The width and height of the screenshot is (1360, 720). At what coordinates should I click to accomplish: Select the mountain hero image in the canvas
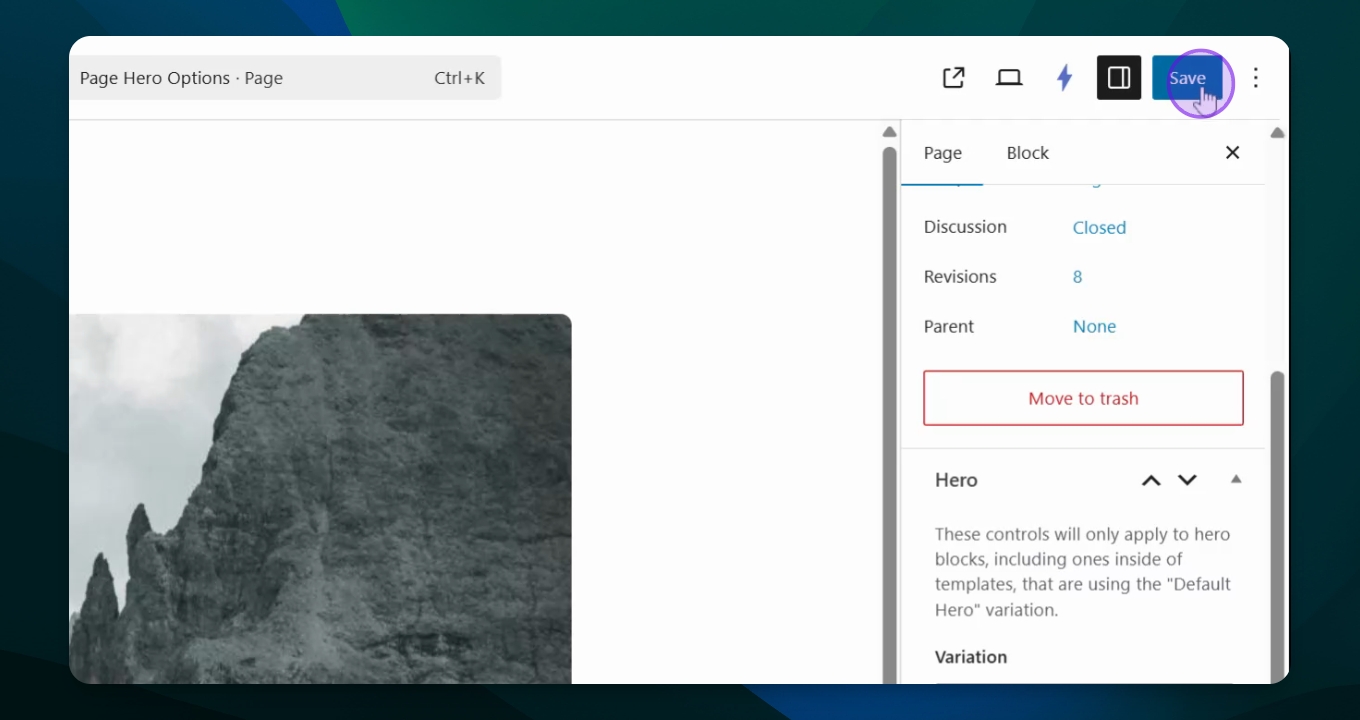click(320, 500)
